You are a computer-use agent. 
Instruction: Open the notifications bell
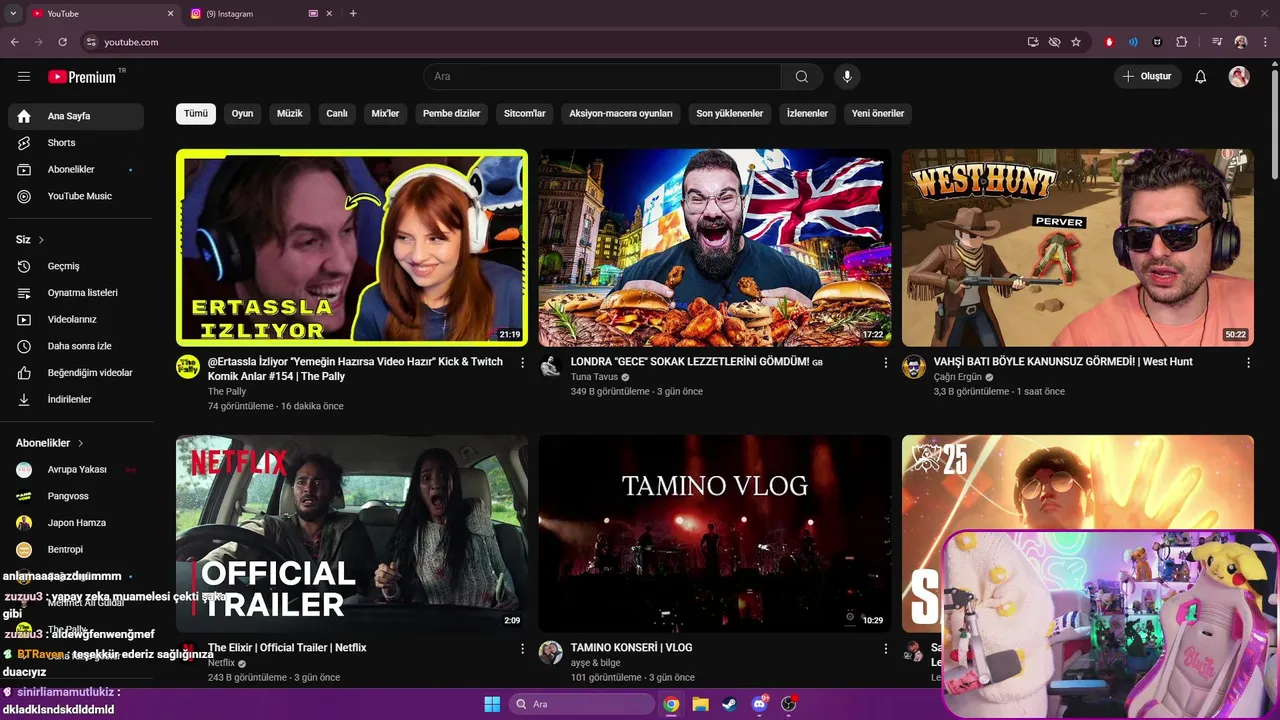click(1201, 77)
